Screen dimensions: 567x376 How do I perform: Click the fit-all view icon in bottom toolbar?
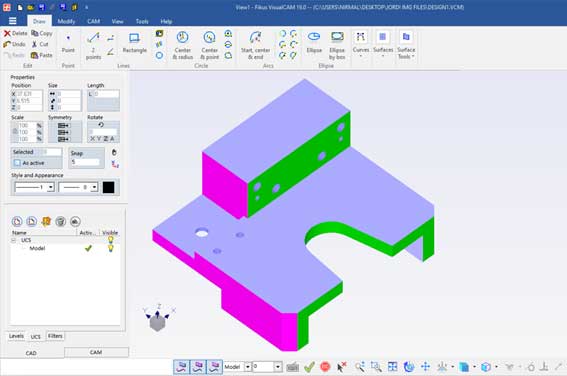(x=392, y=367)
